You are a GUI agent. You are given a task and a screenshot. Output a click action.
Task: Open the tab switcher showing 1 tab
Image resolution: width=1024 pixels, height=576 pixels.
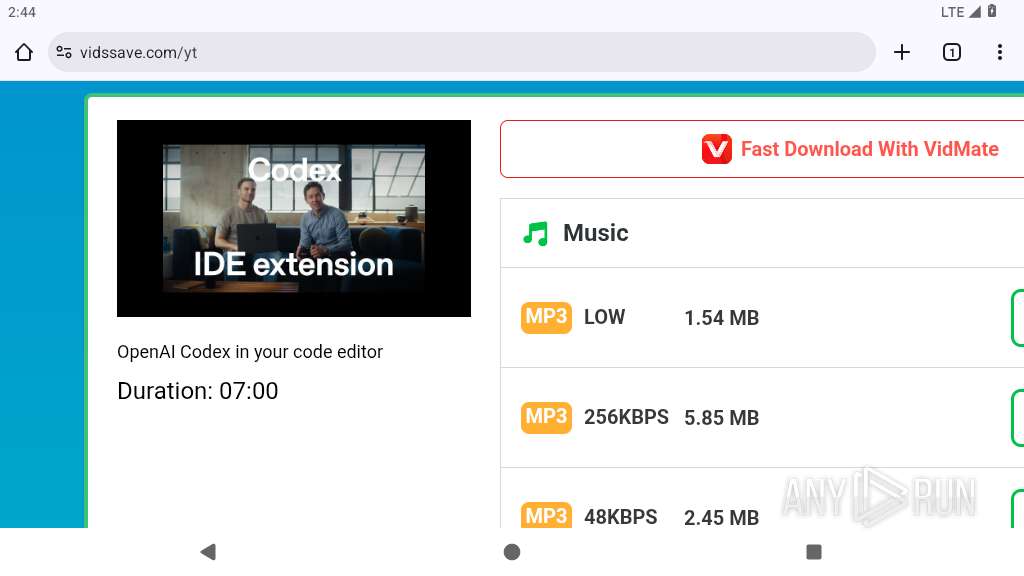[952, 52]
